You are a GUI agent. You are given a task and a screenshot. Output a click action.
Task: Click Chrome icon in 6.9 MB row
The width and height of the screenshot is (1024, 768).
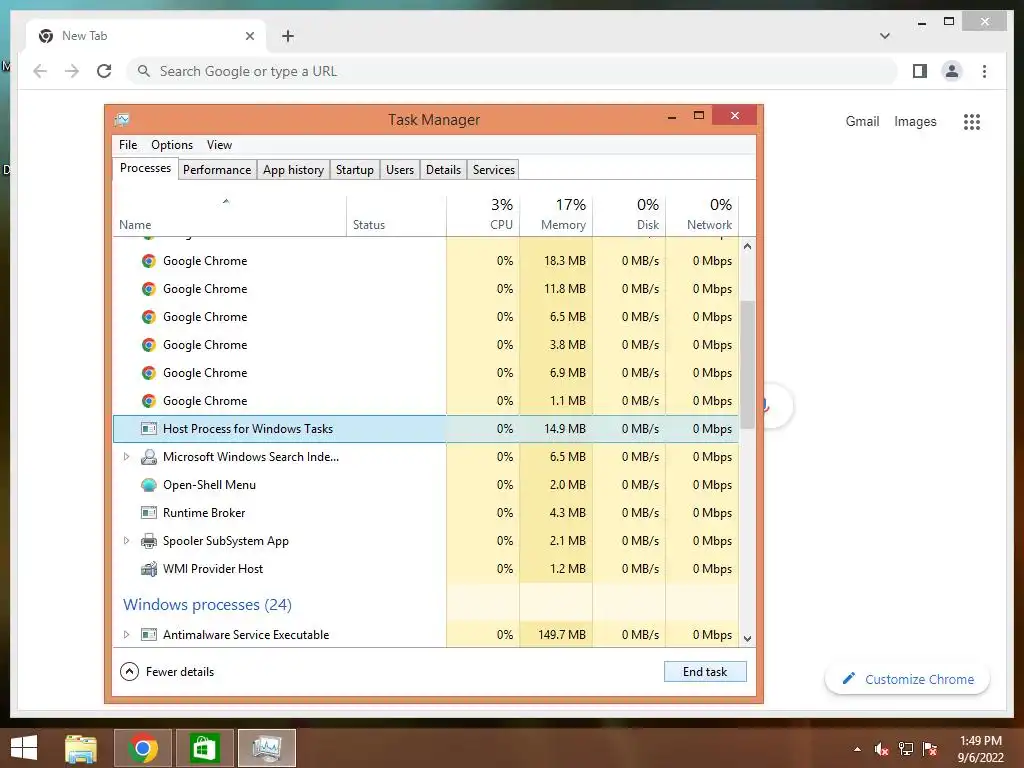[149, 373]
